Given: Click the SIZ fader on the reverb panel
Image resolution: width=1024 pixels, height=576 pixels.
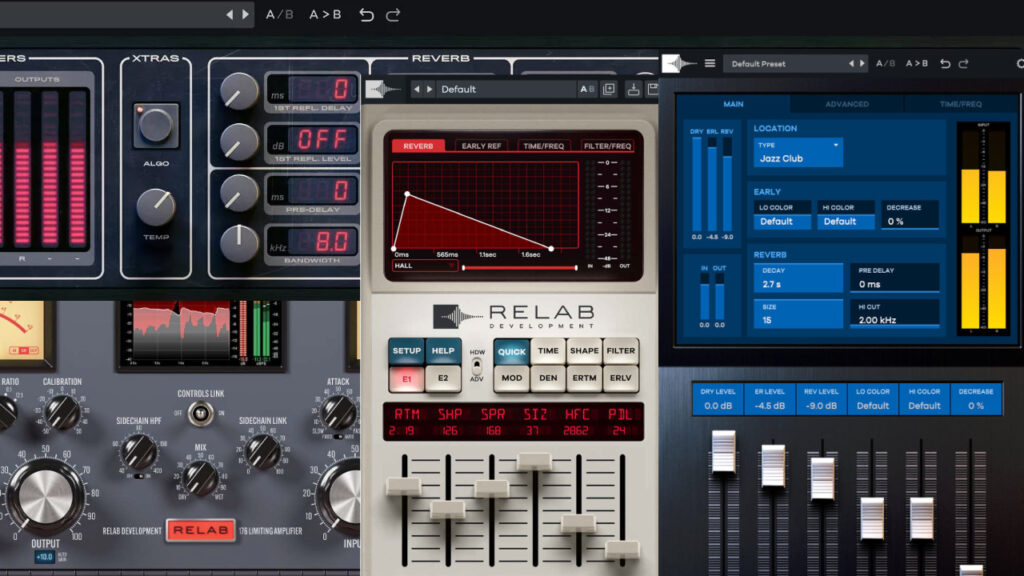Looking at the screenshot, I should (x=534, y=461).
